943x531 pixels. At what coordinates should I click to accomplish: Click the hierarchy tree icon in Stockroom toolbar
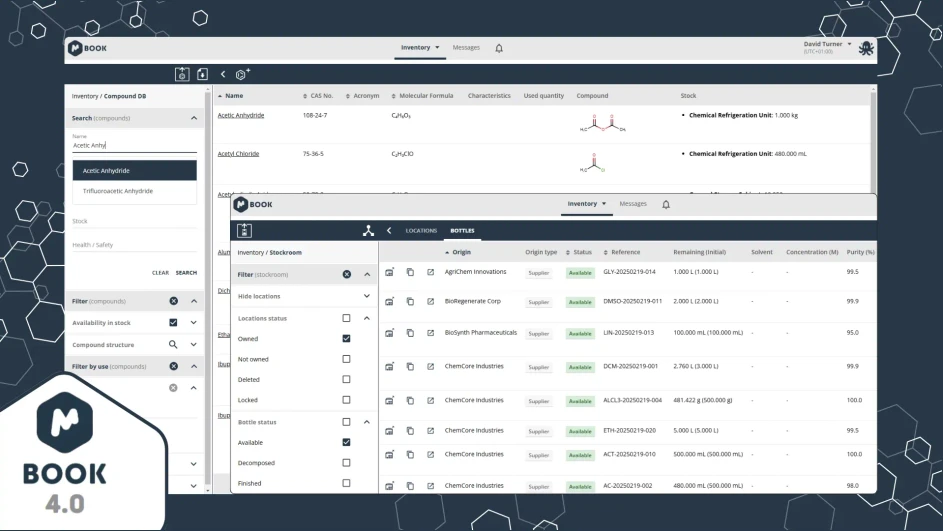pyautogui.click(x=368, y=230)
